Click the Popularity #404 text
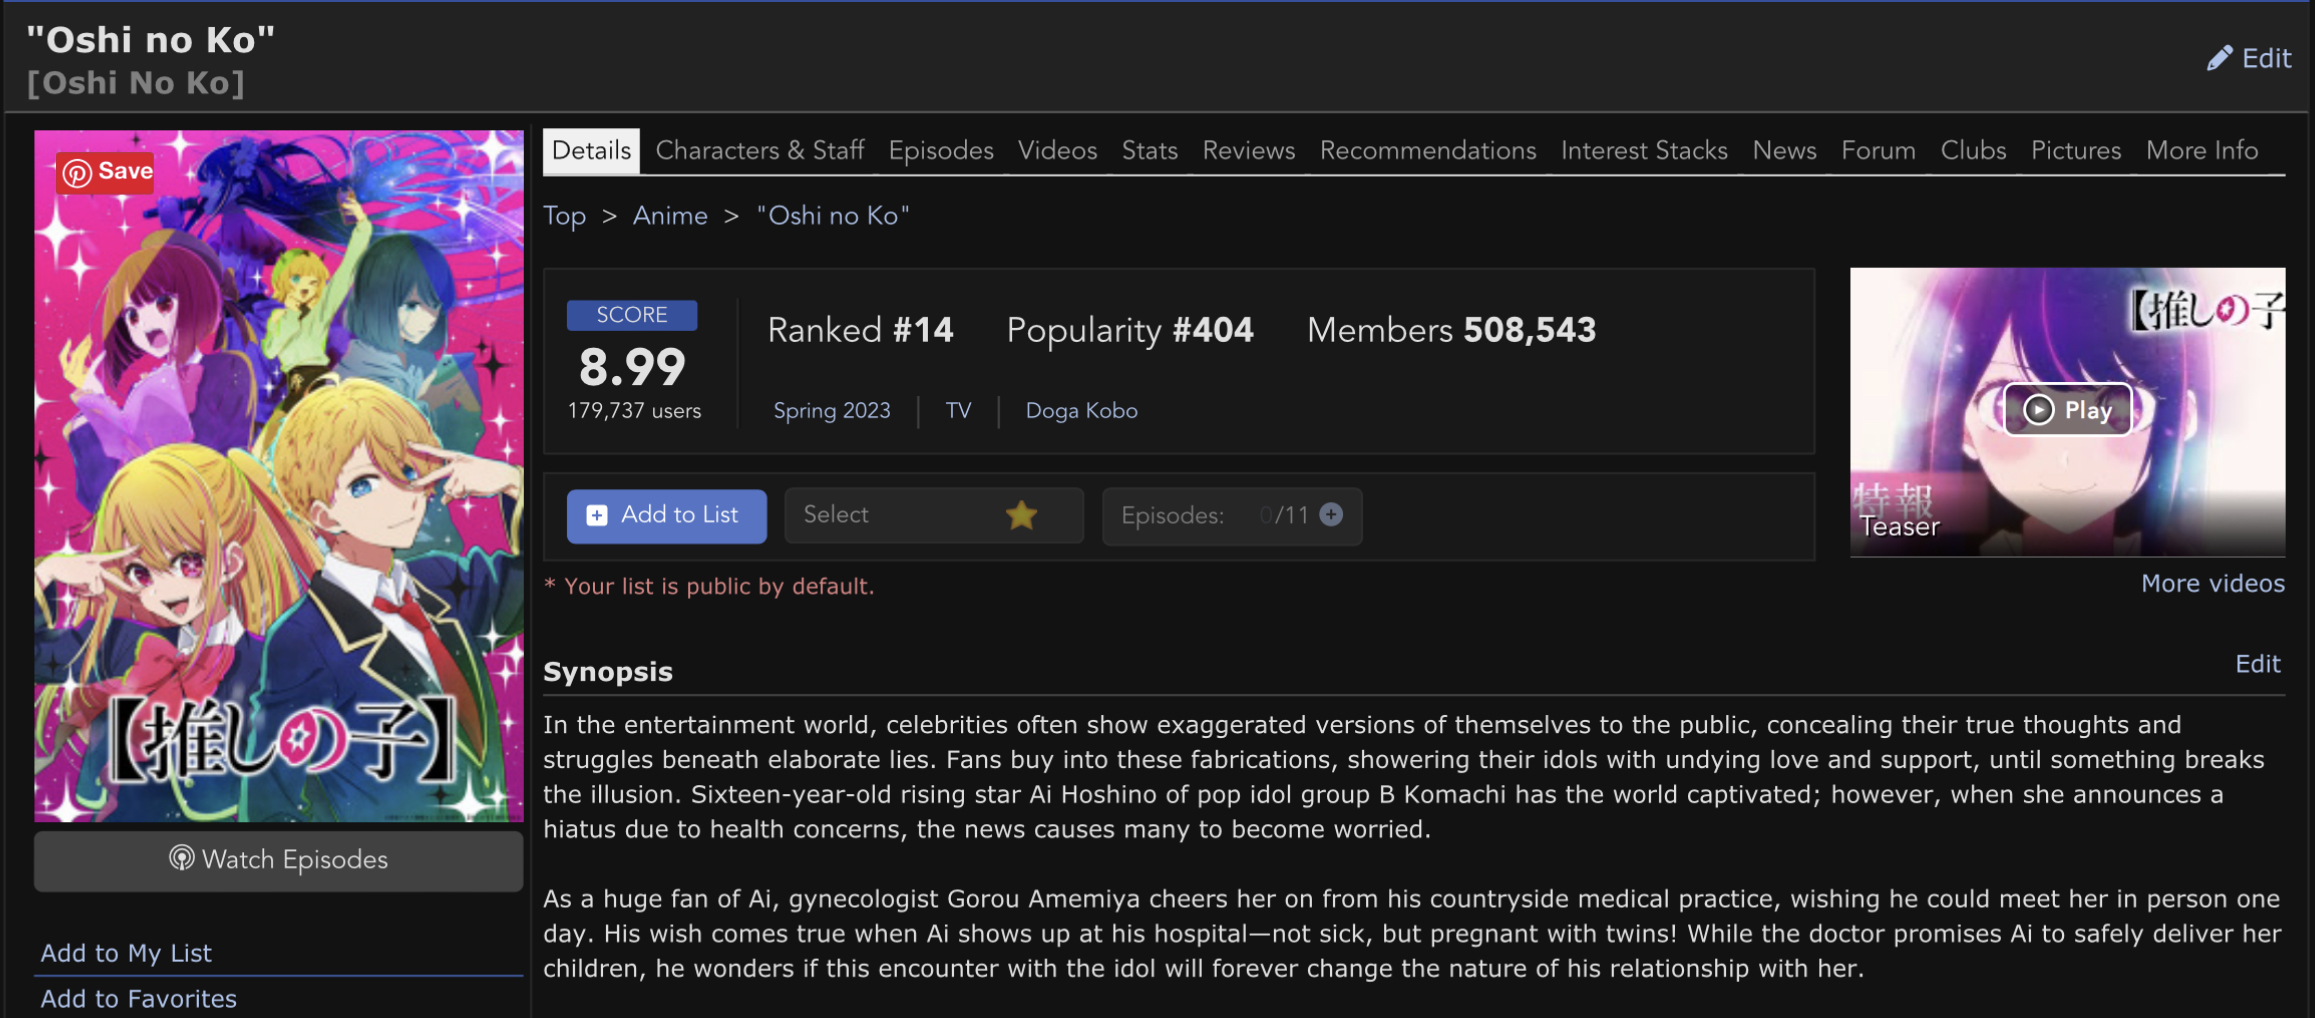This screenshot has height=1018, width=2315. pos(1129,330)
